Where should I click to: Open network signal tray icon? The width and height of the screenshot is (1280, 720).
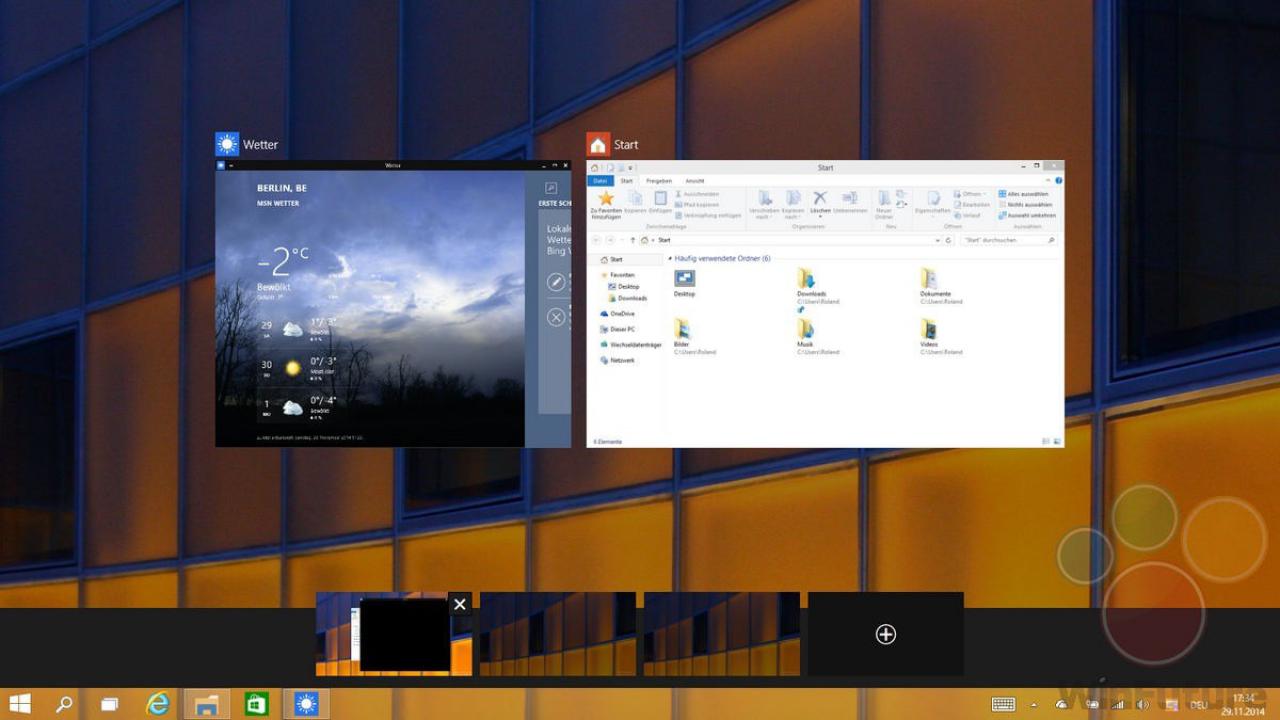(x=1116, y=705)
